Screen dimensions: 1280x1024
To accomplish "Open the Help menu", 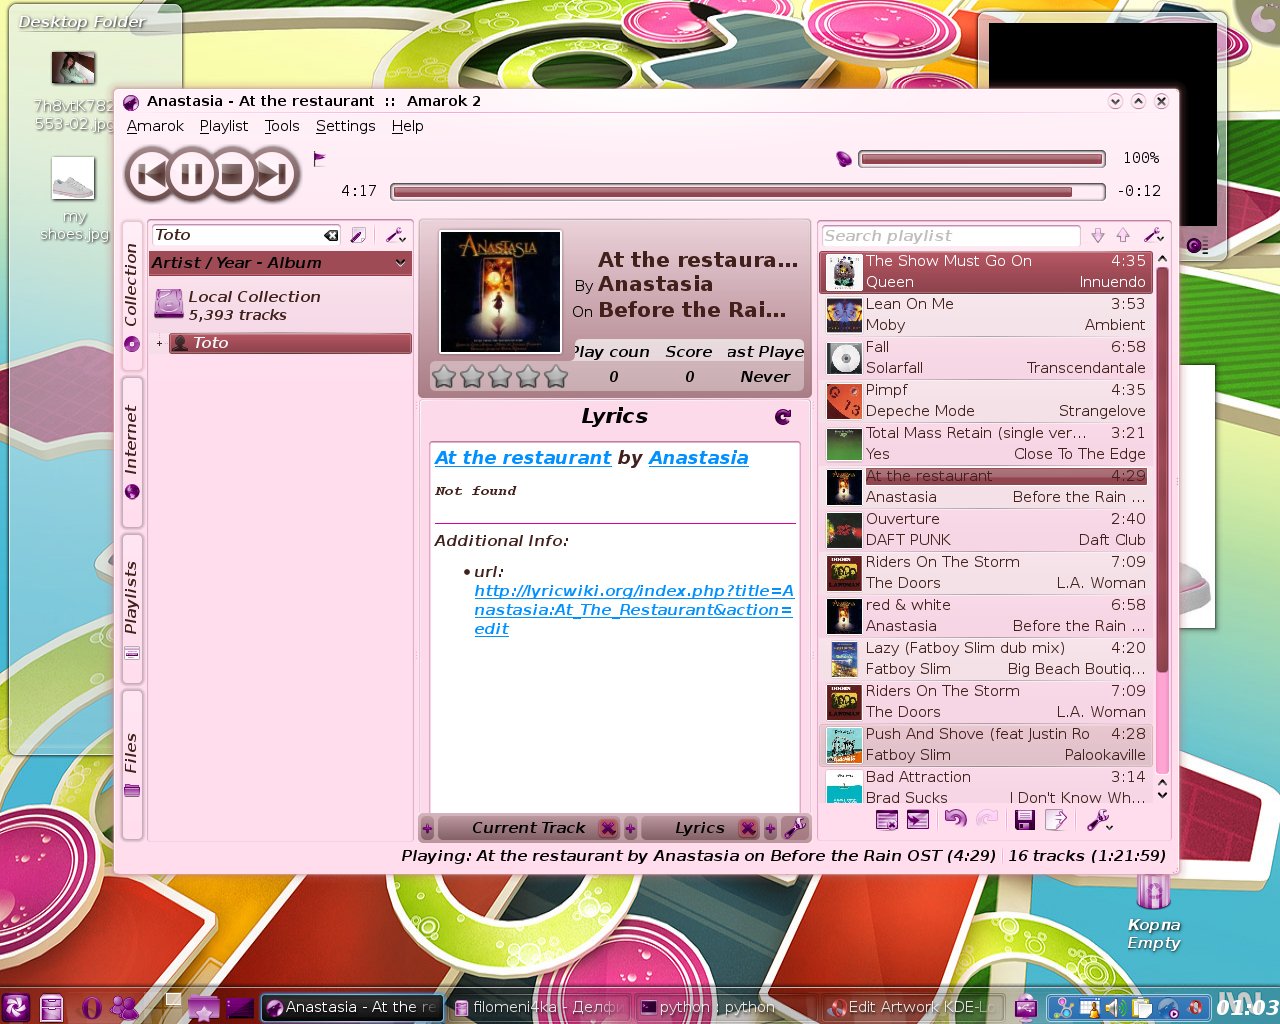I will coord(407,126).
